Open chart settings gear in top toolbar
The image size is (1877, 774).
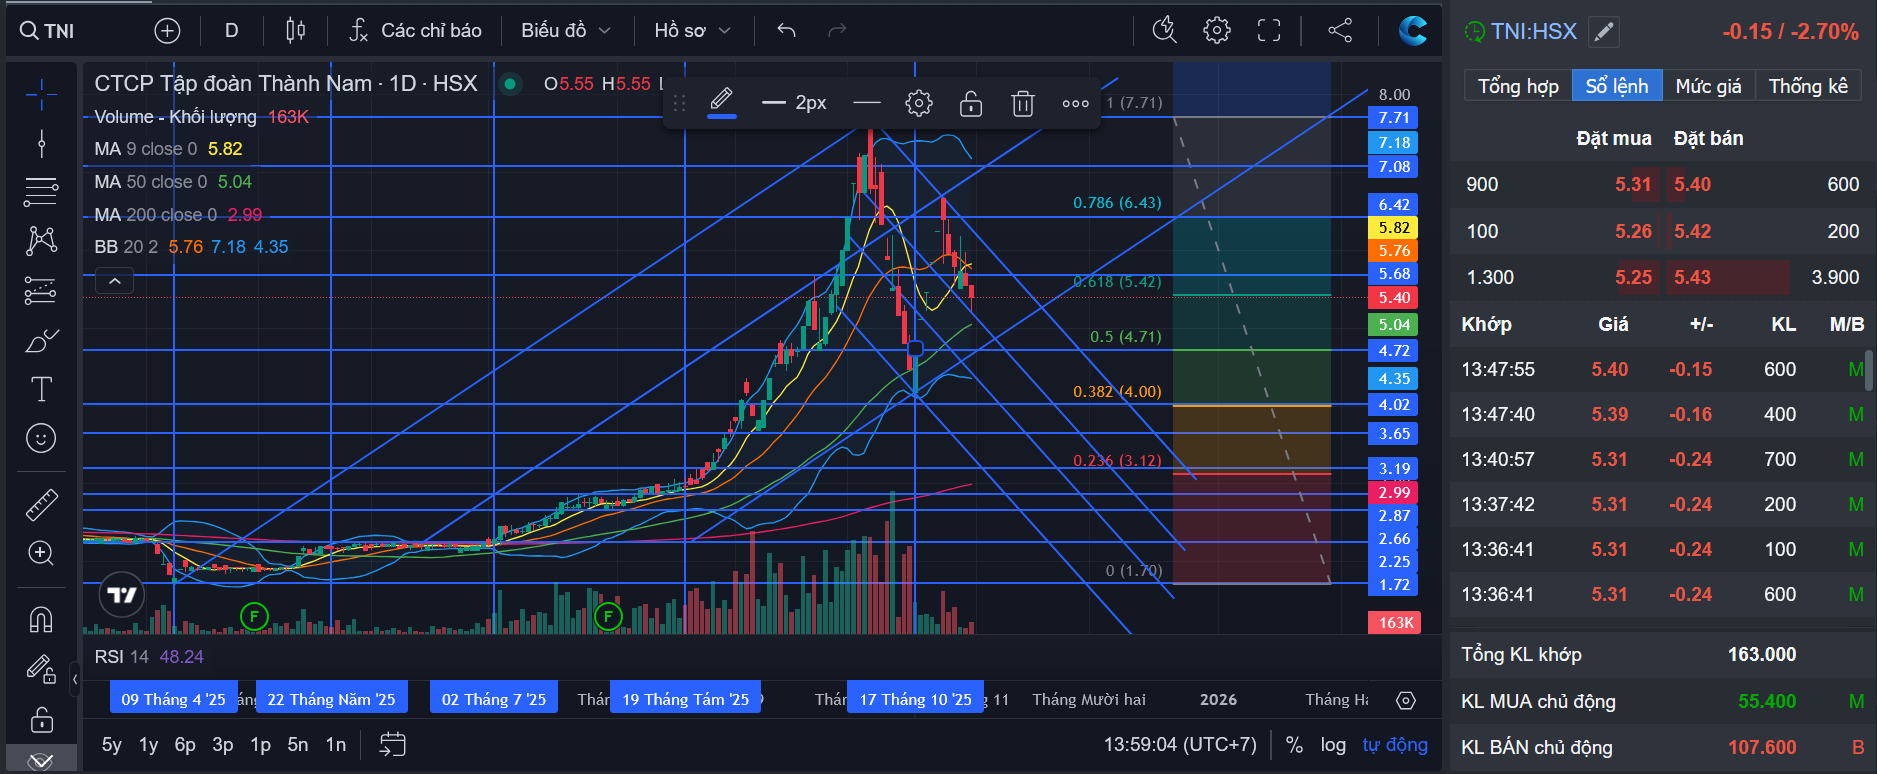coord(1217,31)
